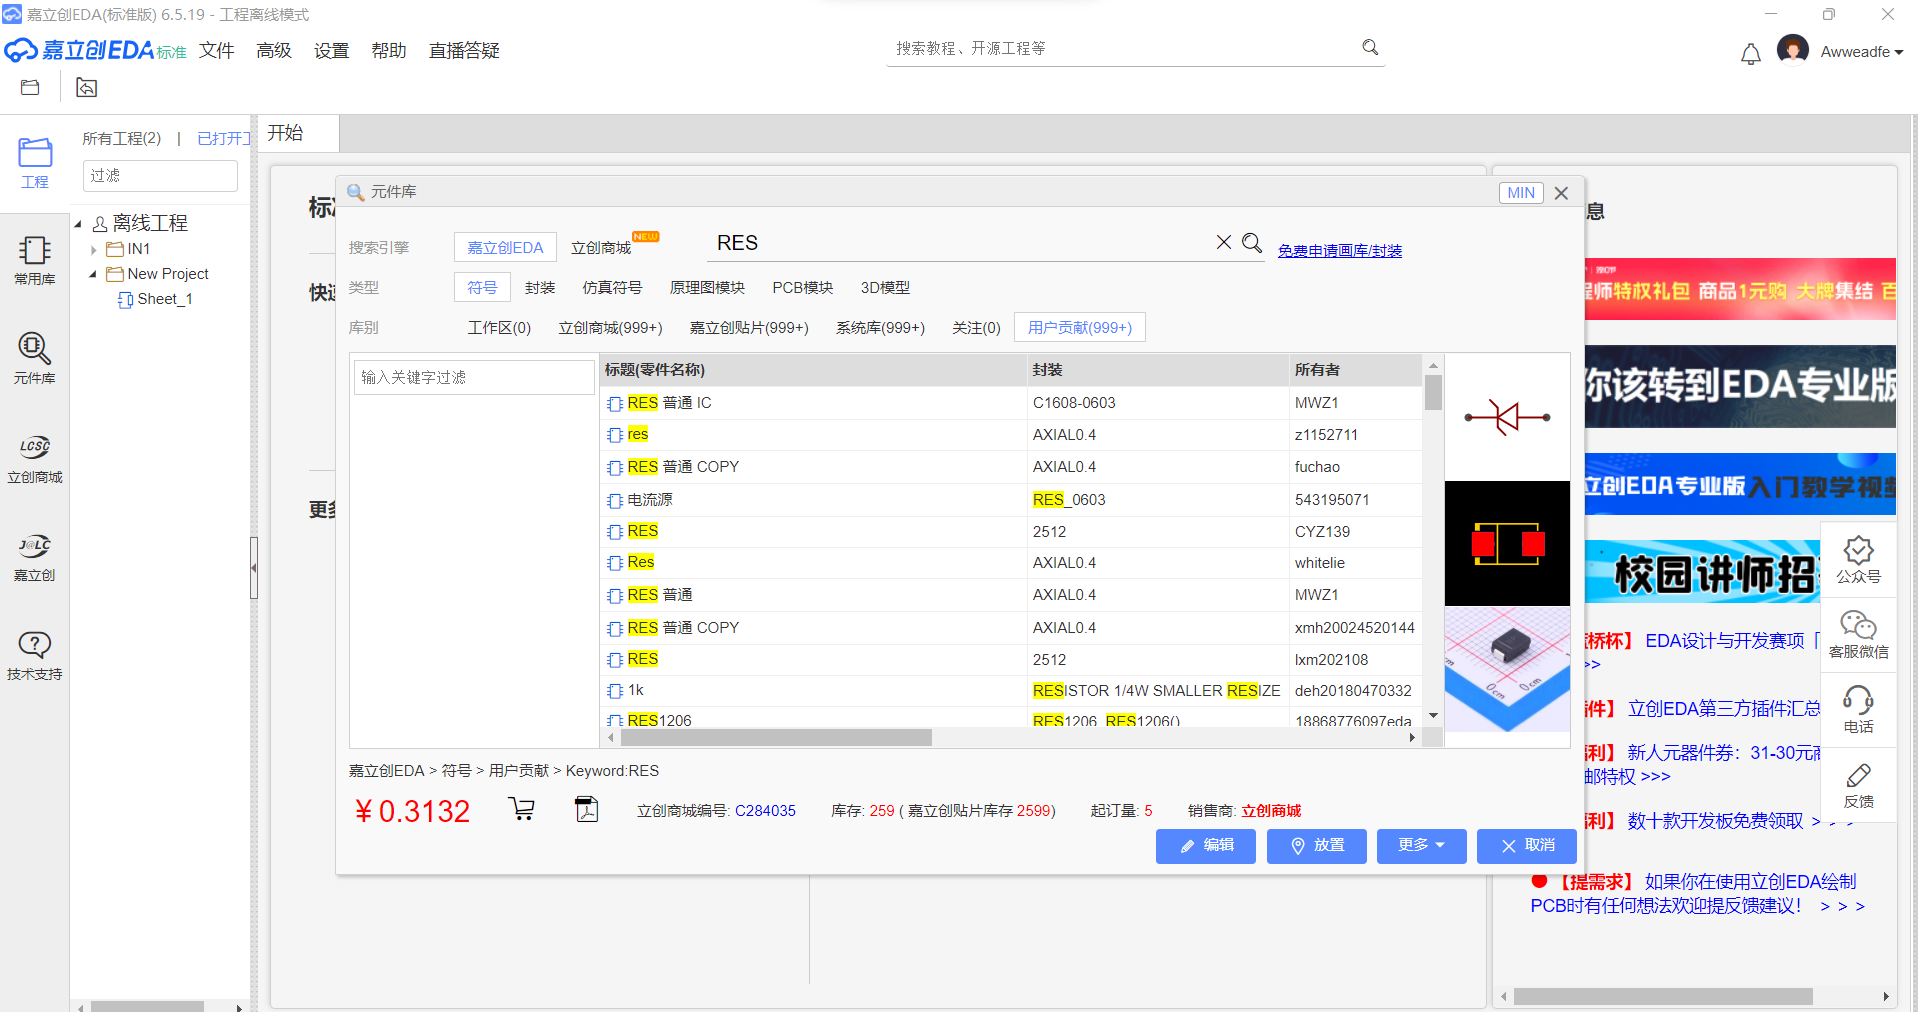Select the 3D模型 type filter
The width and height of the screenshot is (1918, 1012).
coord(885,287)
